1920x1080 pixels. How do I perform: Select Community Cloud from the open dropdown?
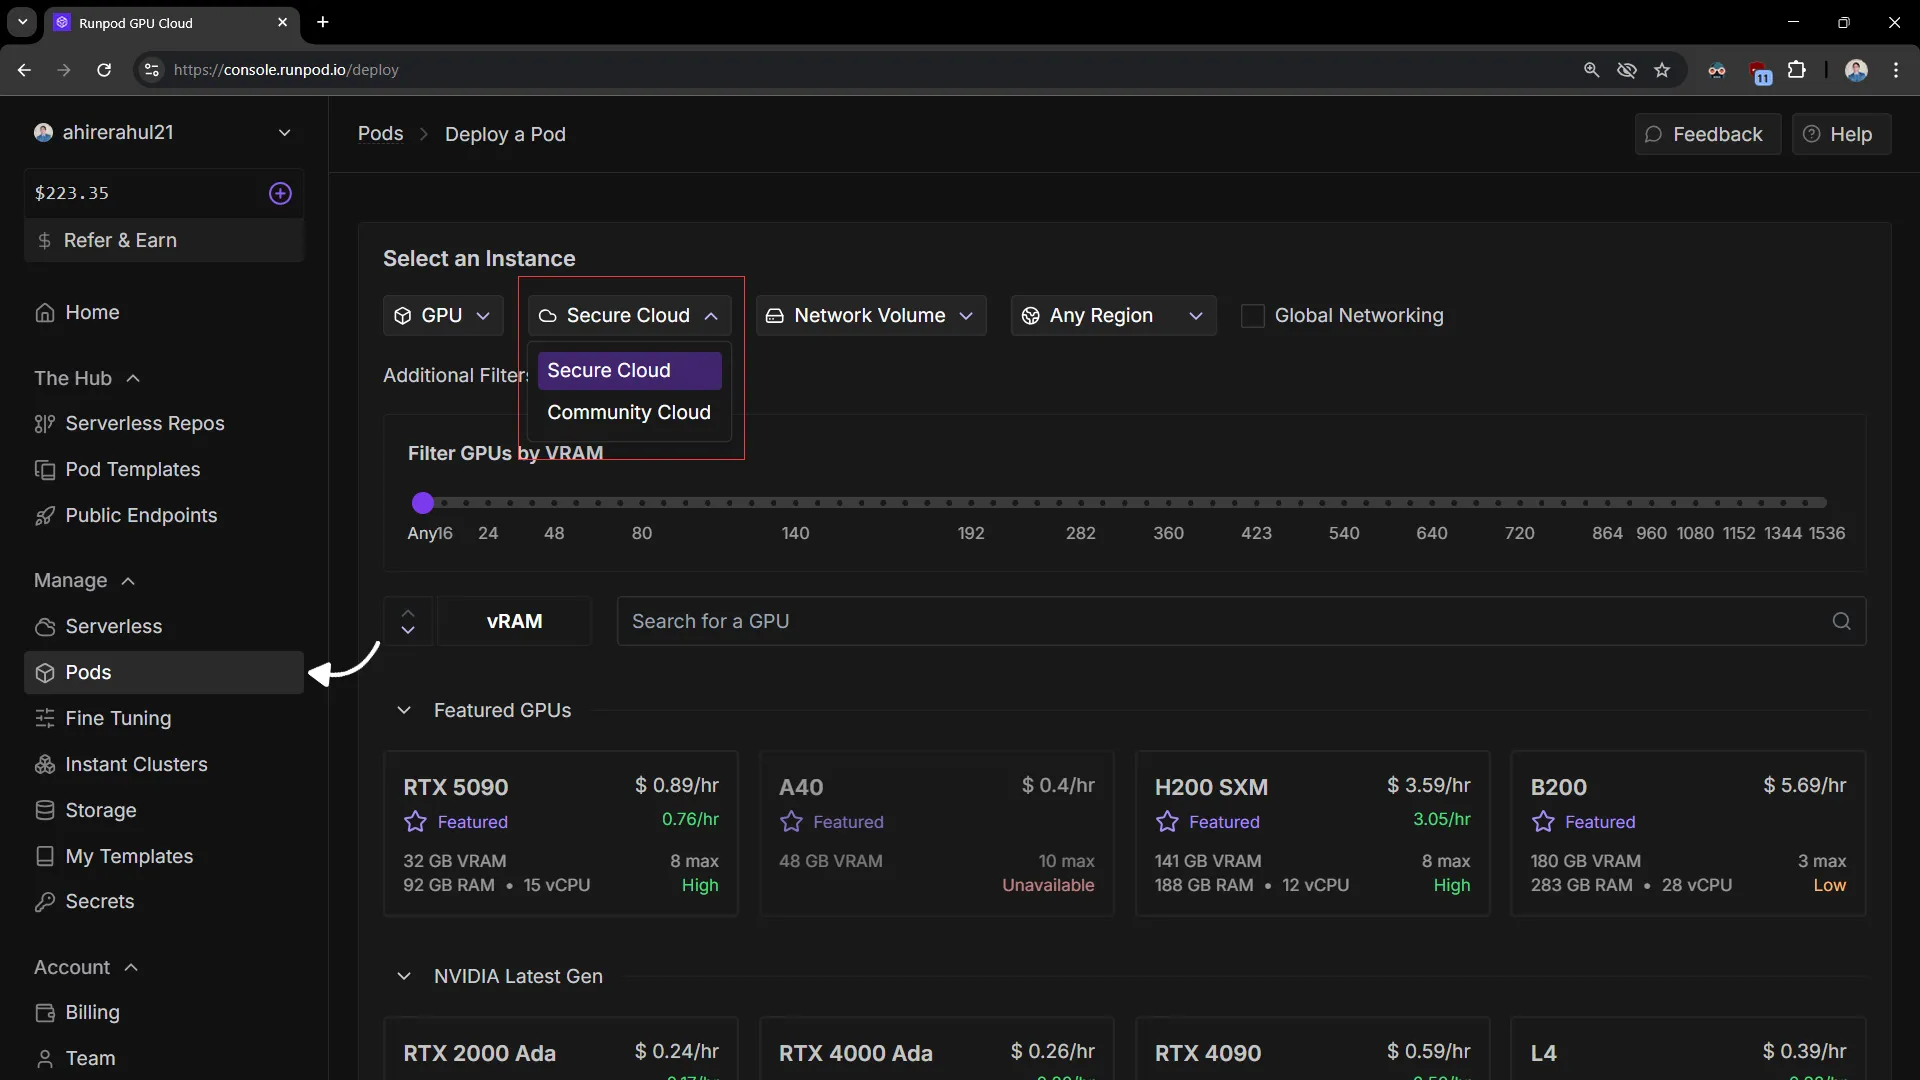628,412
